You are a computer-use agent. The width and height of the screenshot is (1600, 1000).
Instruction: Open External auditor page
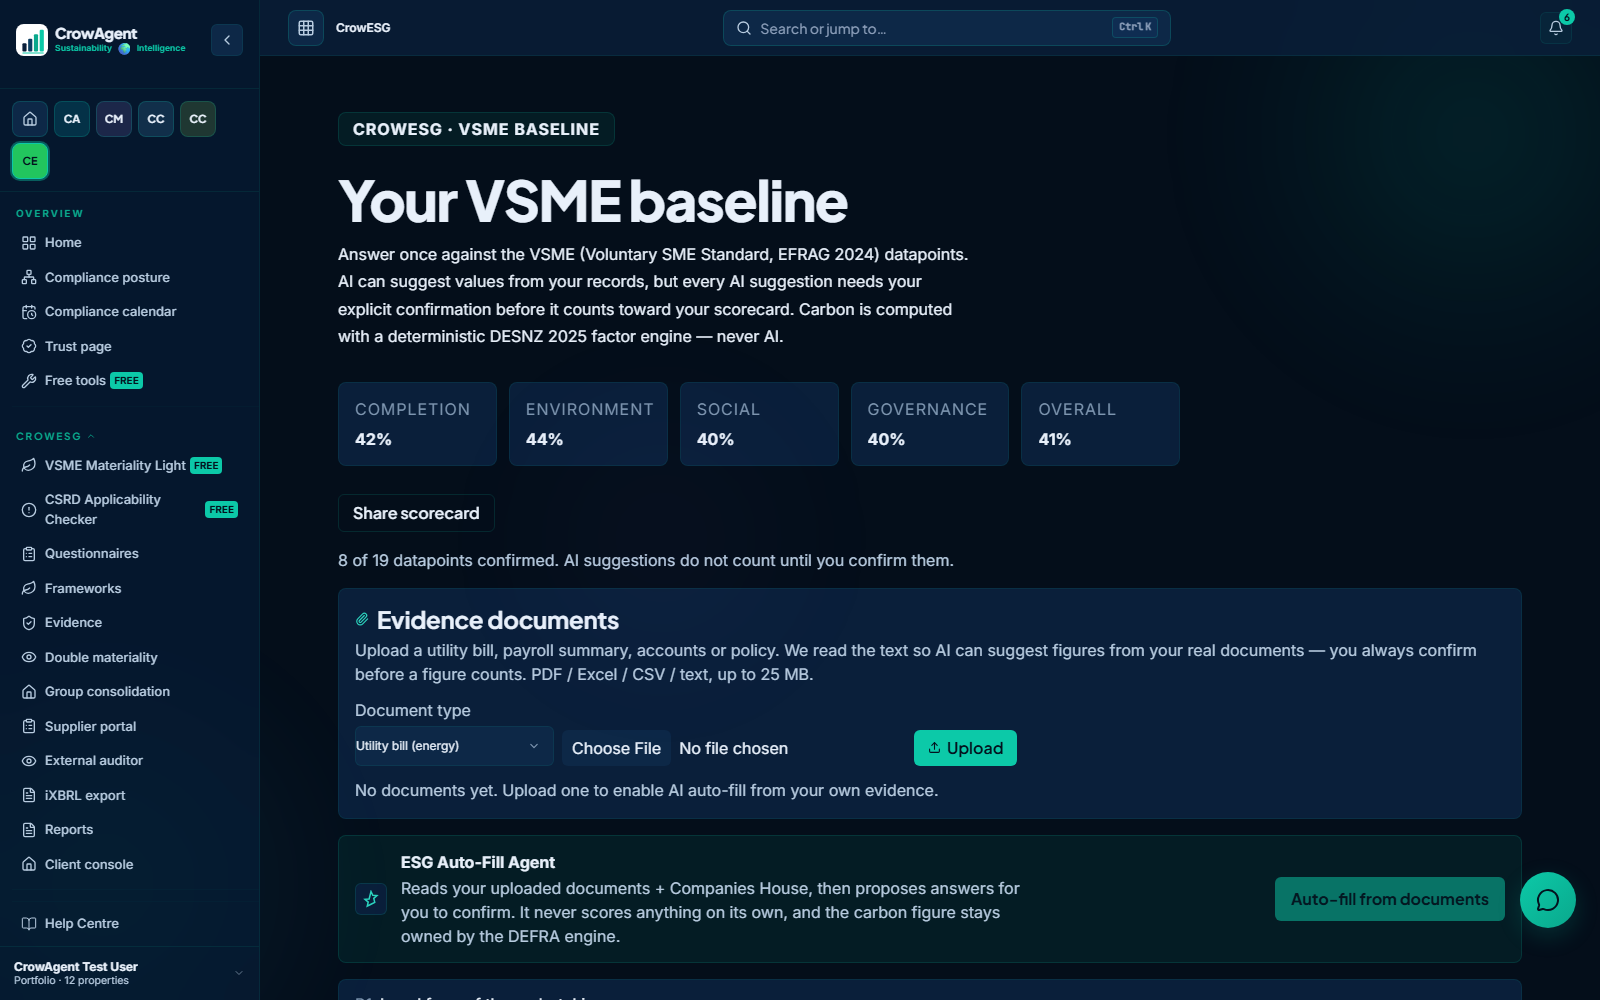[129, 761]
